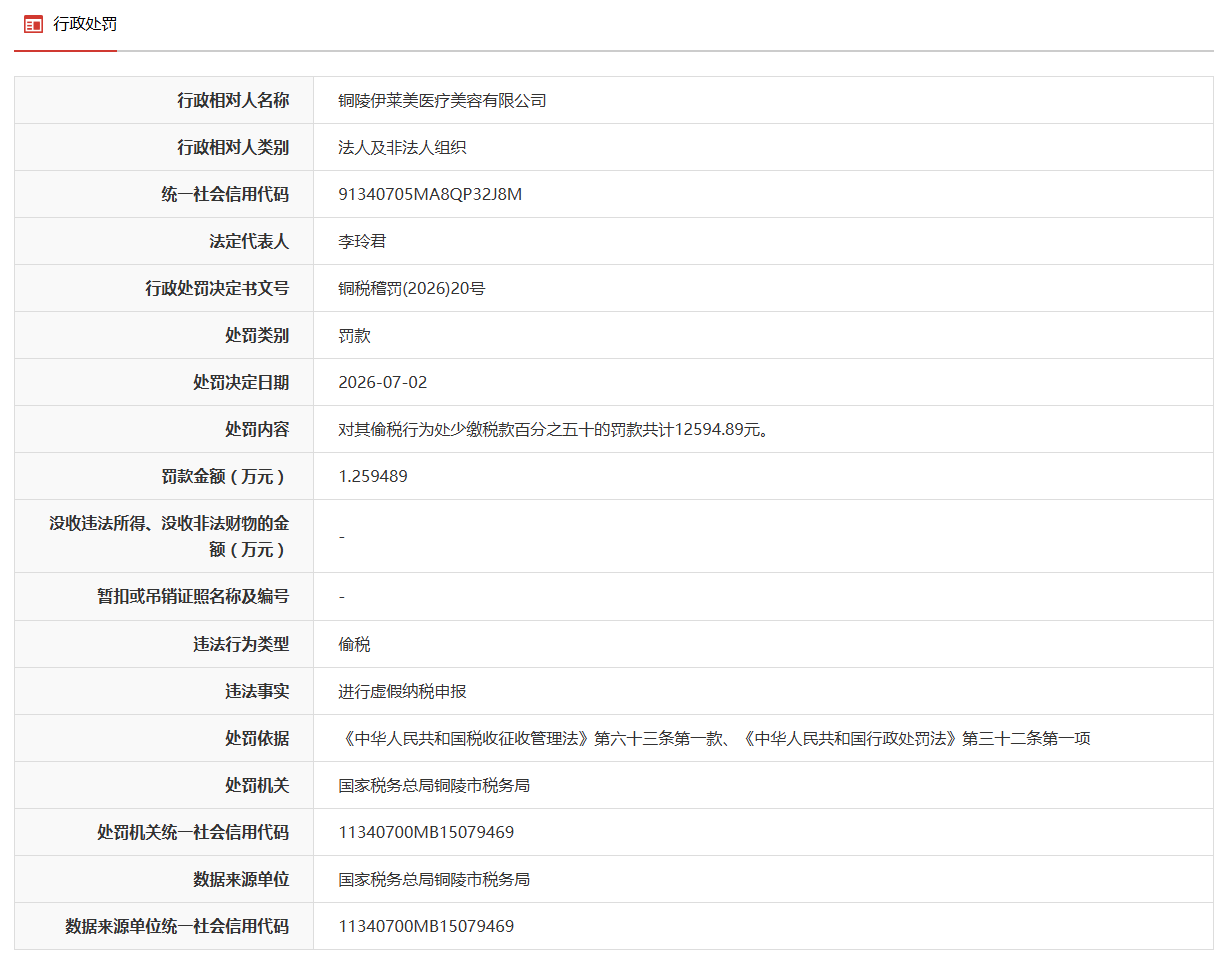
Task: Click the 数据来源单位统一社会信用代码 label
Action: pyautogui.click(x=177, y=926)
